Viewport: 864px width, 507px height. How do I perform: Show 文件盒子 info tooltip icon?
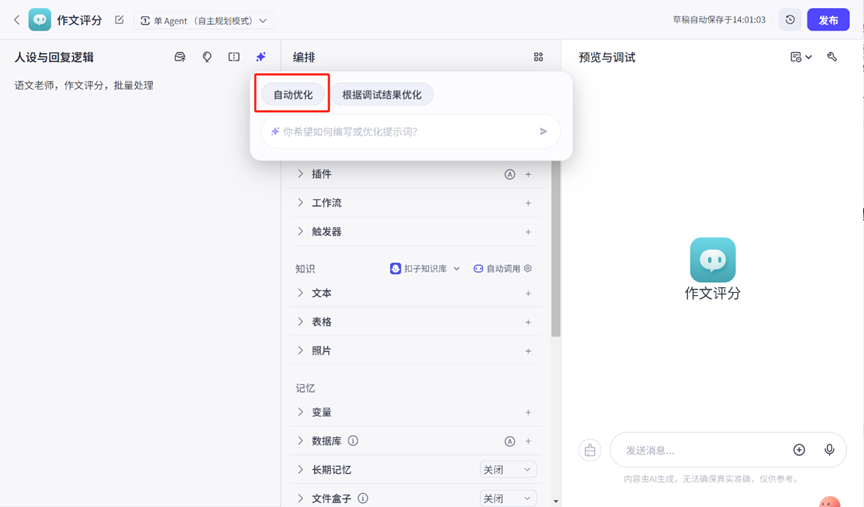pyautogui.click(x=363, y=498)
